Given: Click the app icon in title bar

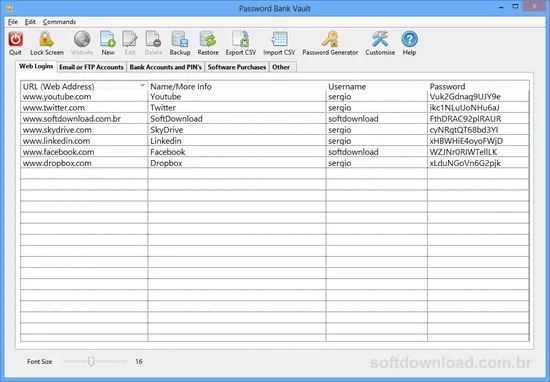Looking at the screenshot, I should [9, 8].
